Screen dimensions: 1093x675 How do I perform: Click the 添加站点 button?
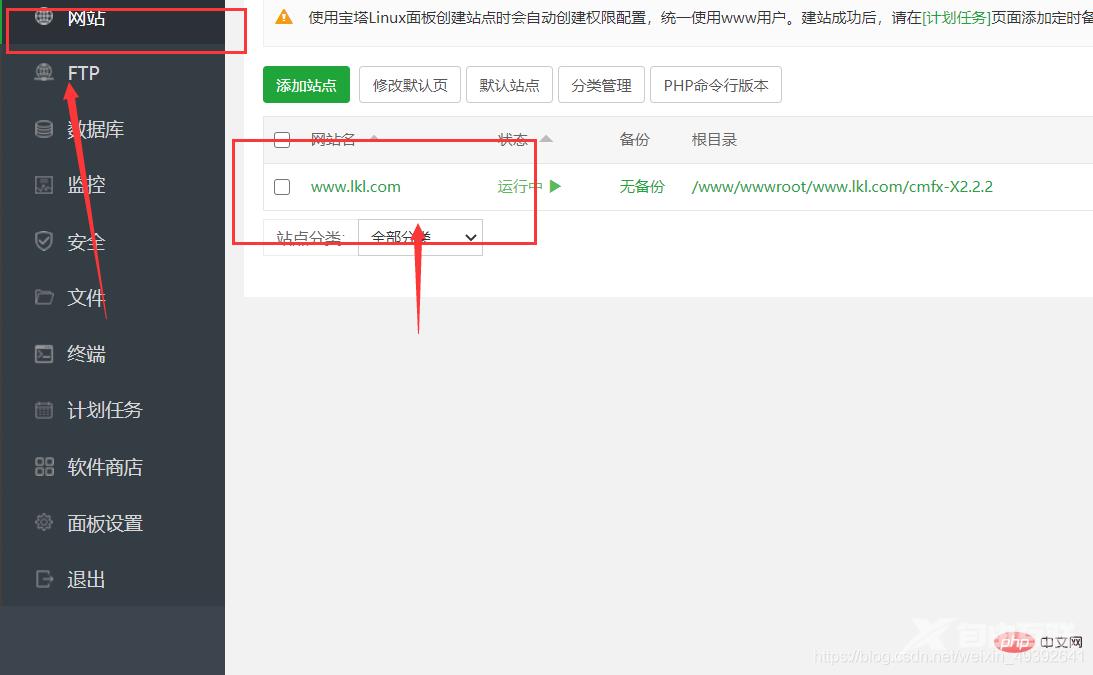(306, 85)
